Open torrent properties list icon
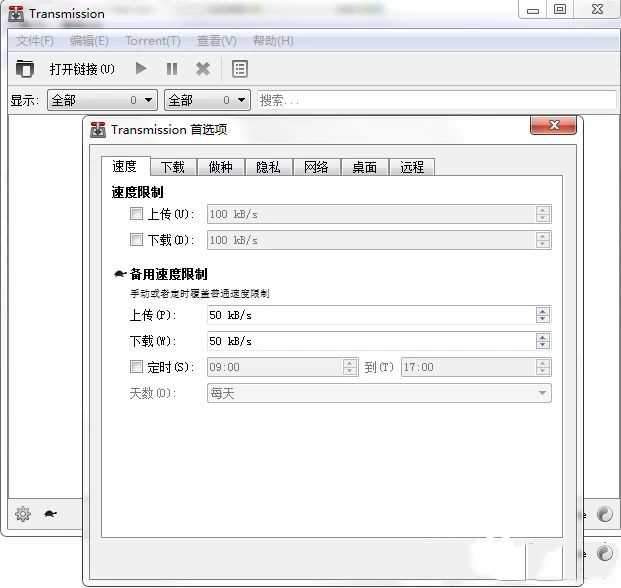621x588 pixels. (240, 69)
